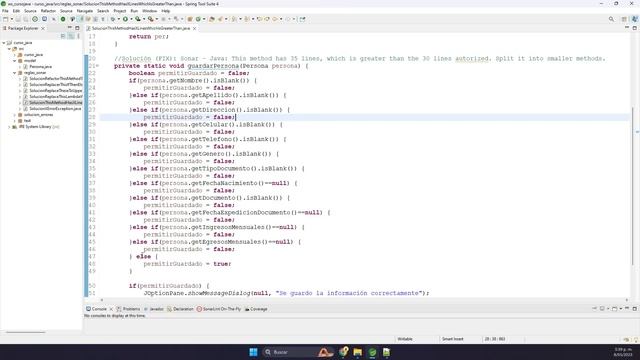Fold the guardarPersona method at line 21
This screenshot has width=640, height=360.
point(97,66)
